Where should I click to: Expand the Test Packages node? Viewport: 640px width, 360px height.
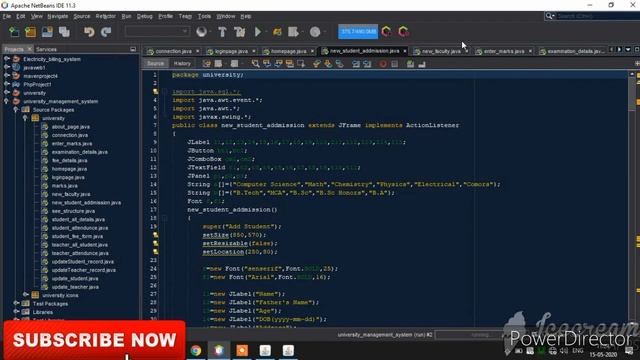click(x=16, y=304)
